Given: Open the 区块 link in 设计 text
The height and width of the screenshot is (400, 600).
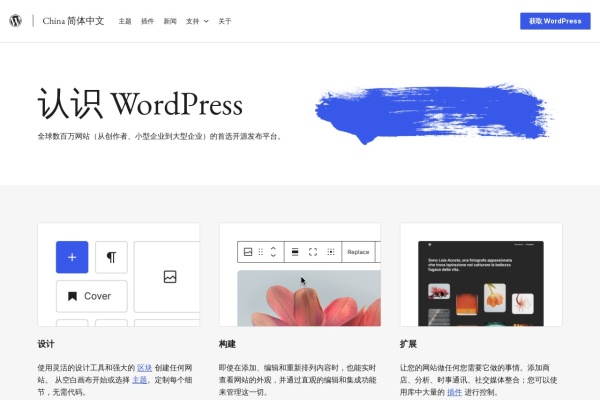Looking at the screenshot, I should (x=145, y=368).
